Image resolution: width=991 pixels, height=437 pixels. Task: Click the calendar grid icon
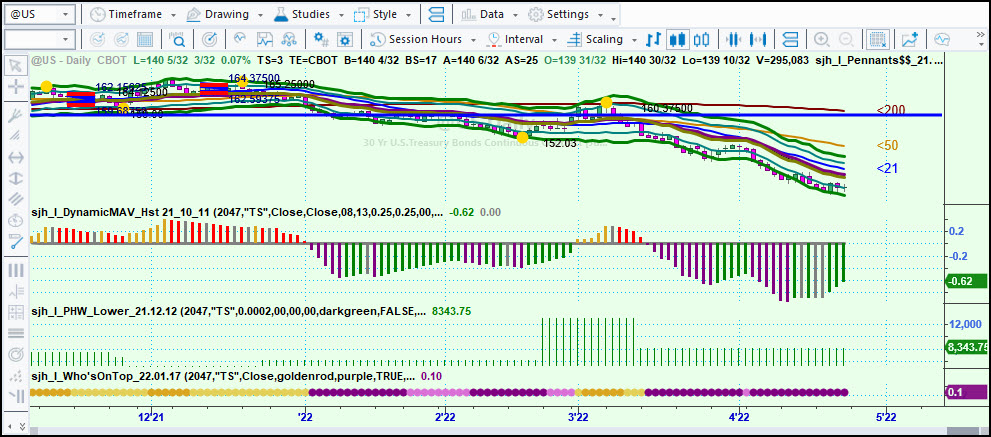click(x=145, y=39)
